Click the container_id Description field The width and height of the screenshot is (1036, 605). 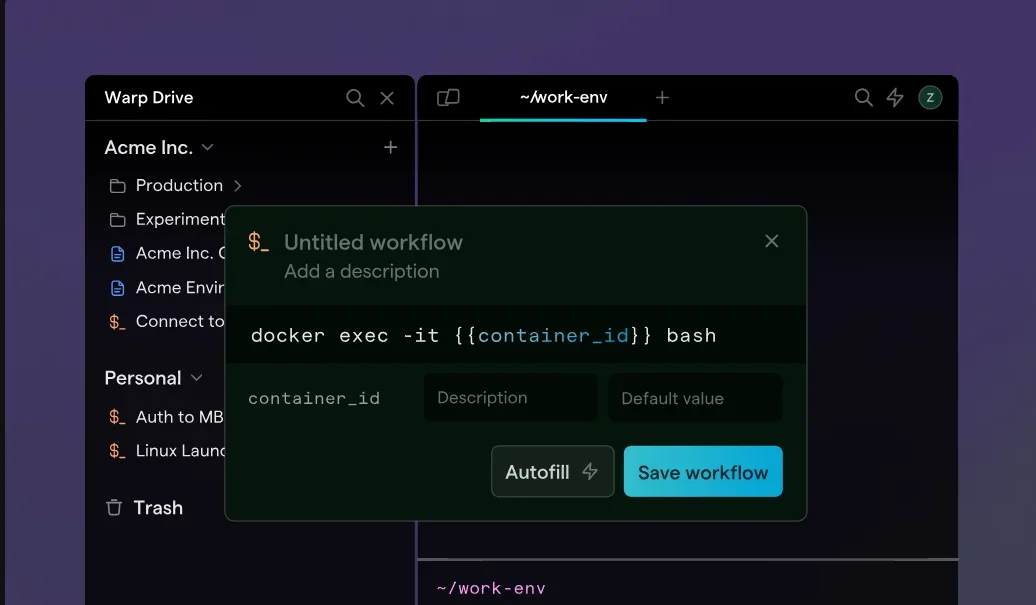pyautogui.click(x=510, y=398)
